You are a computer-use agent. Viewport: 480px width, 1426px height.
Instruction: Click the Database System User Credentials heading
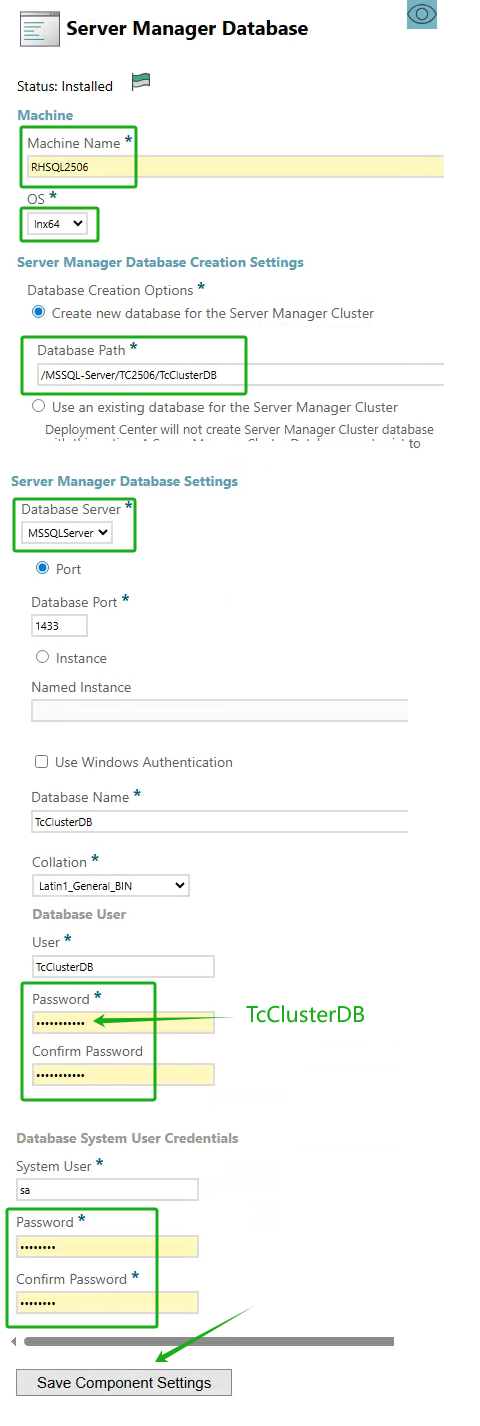coord(127,1138)
